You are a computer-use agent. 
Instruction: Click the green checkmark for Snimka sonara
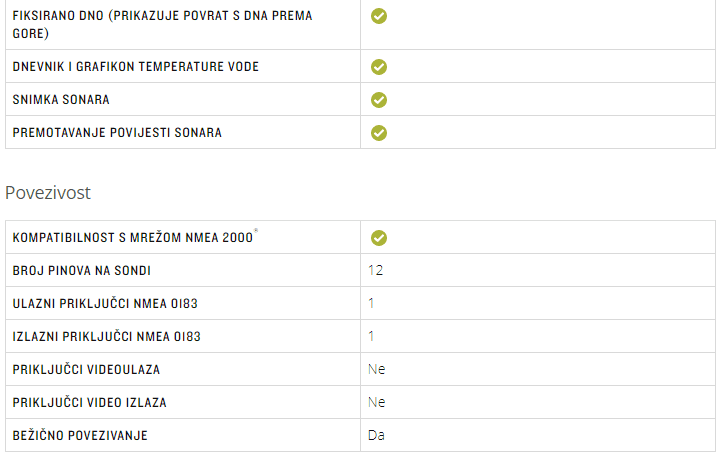pos(379,100)
